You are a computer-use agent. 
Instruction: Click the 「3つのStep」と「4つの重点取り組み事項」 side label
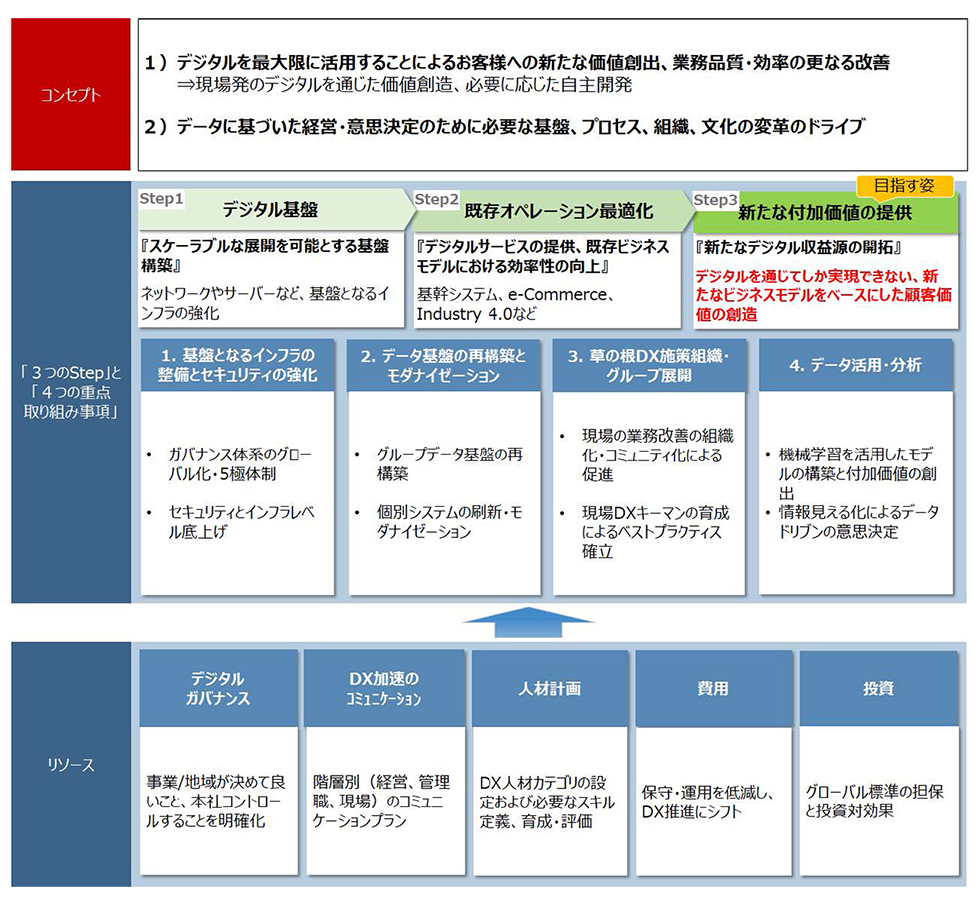[x=71, y=392]
